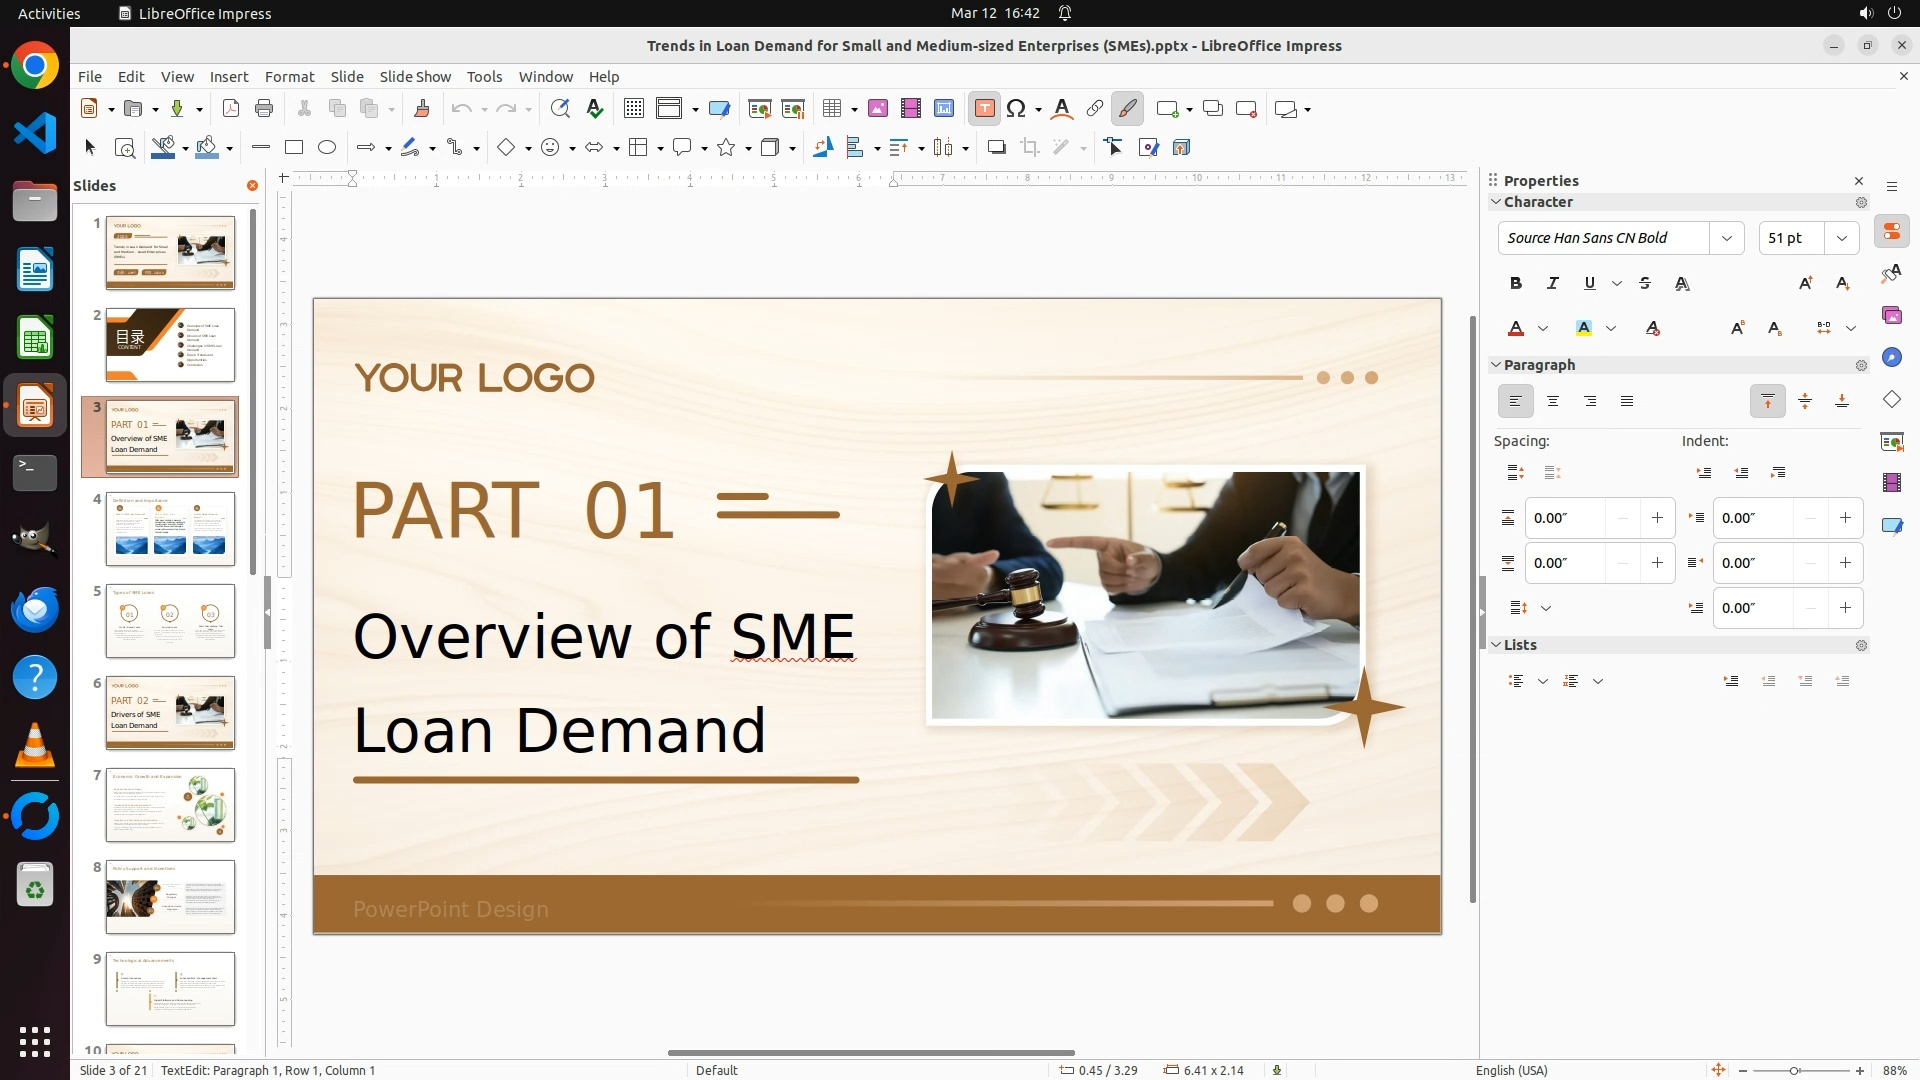Click the Display Grid toolbar icon
1920x1080 pixels.
pyautogui.click(x=633, y=109)
